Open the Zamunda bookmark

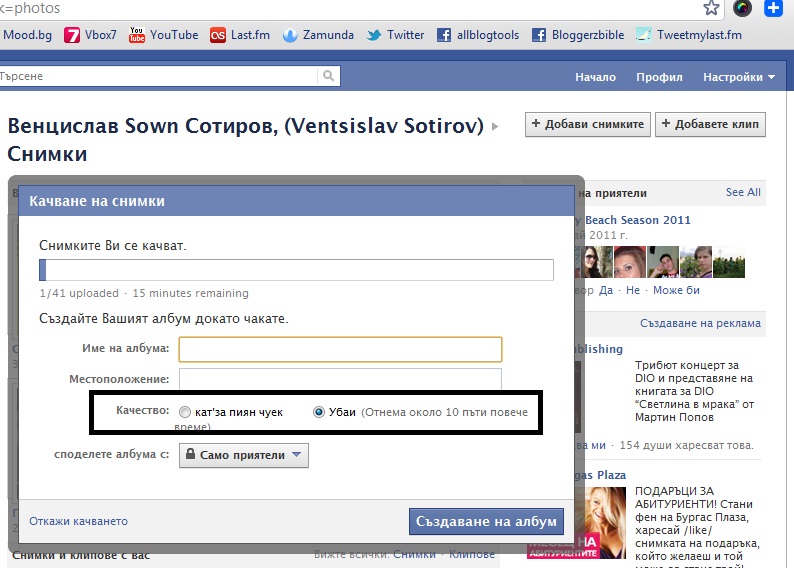[318, 35]
